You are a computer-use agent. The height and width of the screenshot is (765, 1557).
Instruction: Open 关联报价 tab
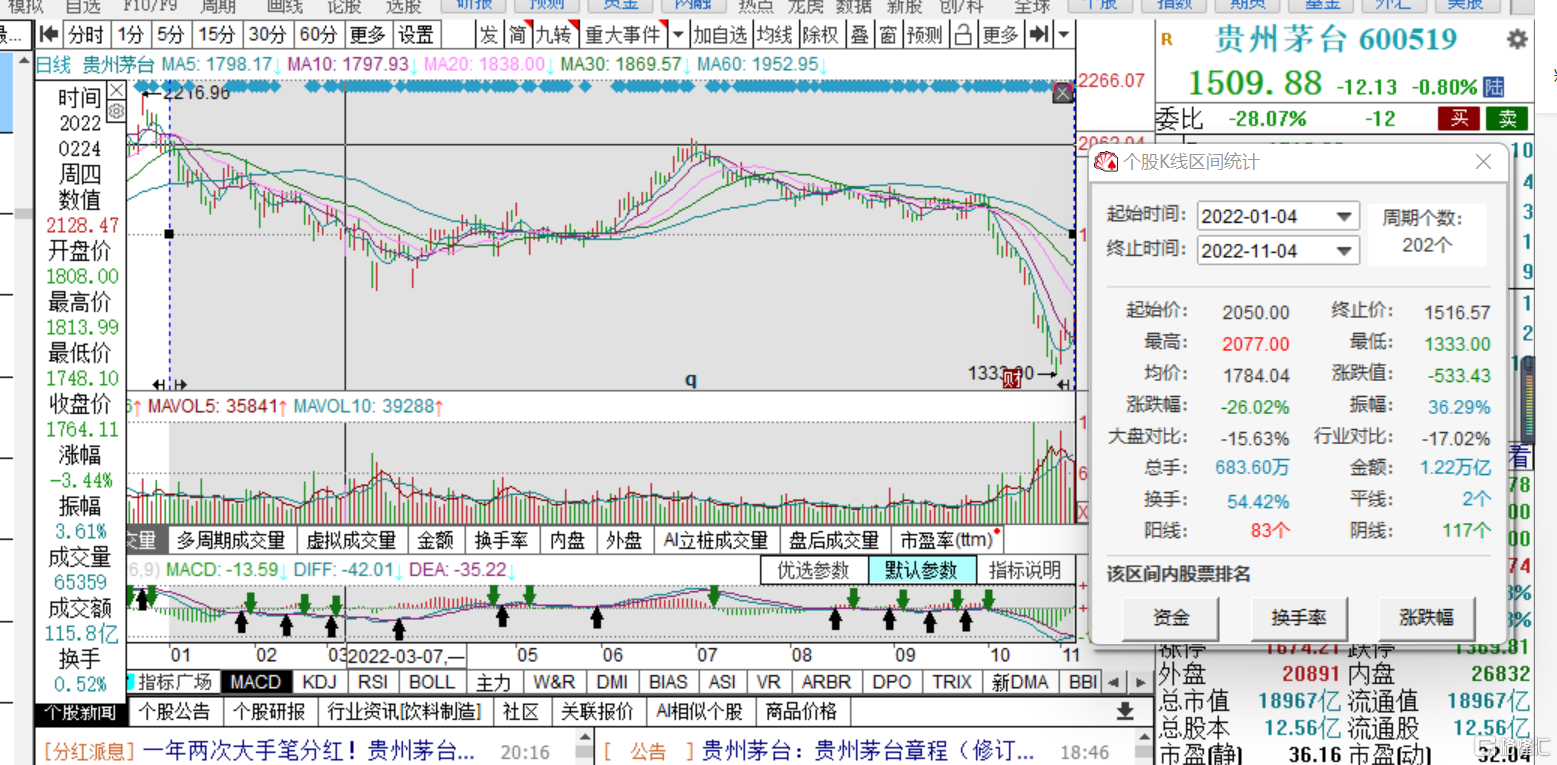(597, 711)
